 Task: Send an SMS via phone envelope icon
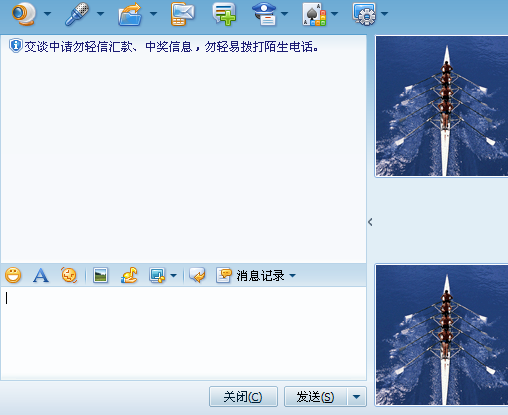tap(182, 14)
